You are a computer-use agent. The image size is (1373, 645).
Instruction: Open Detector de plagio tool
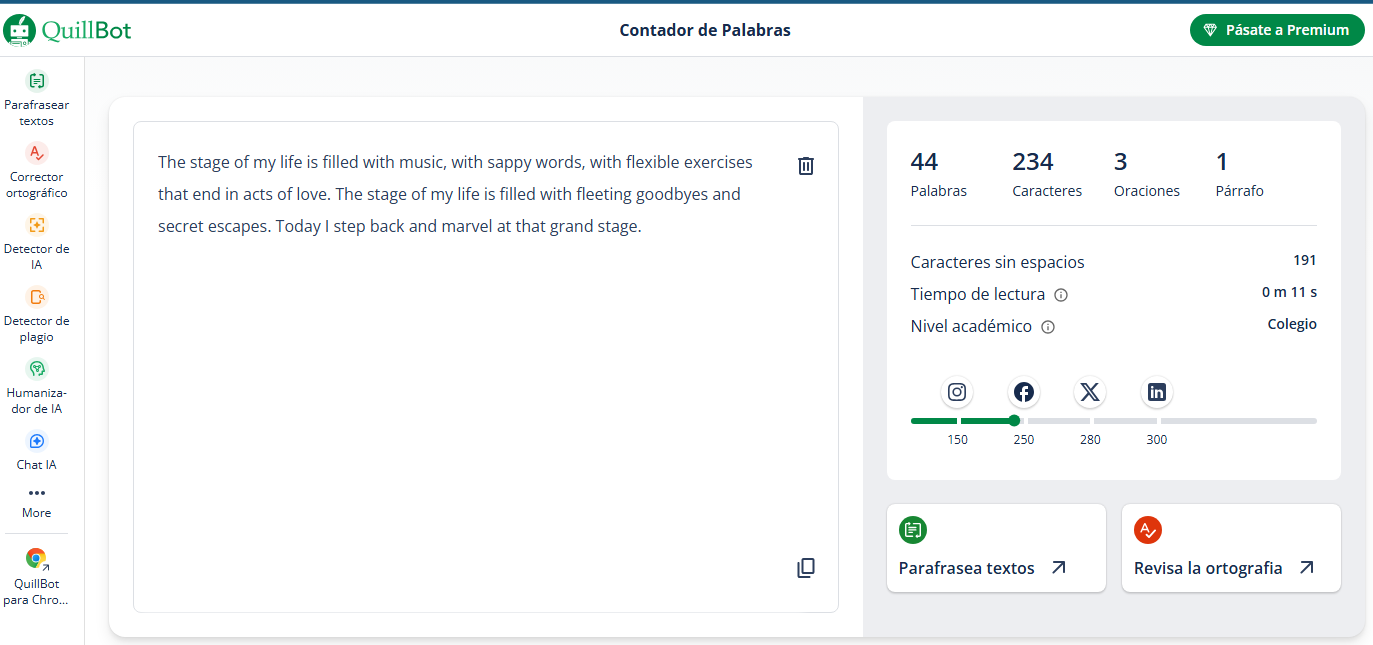point(37,315)
